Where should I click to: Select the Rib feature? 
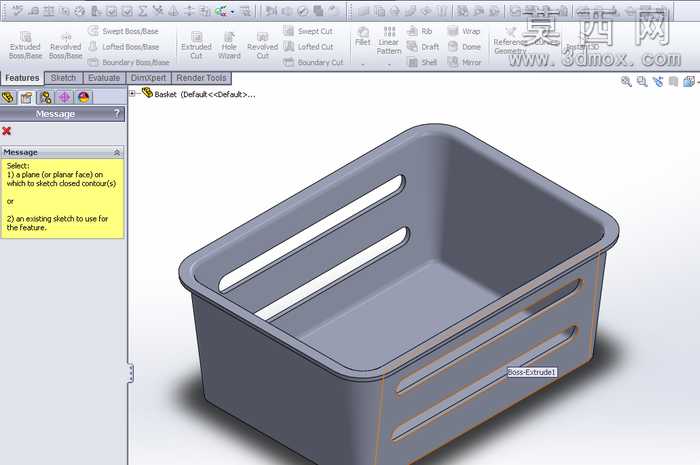point(420,31)
